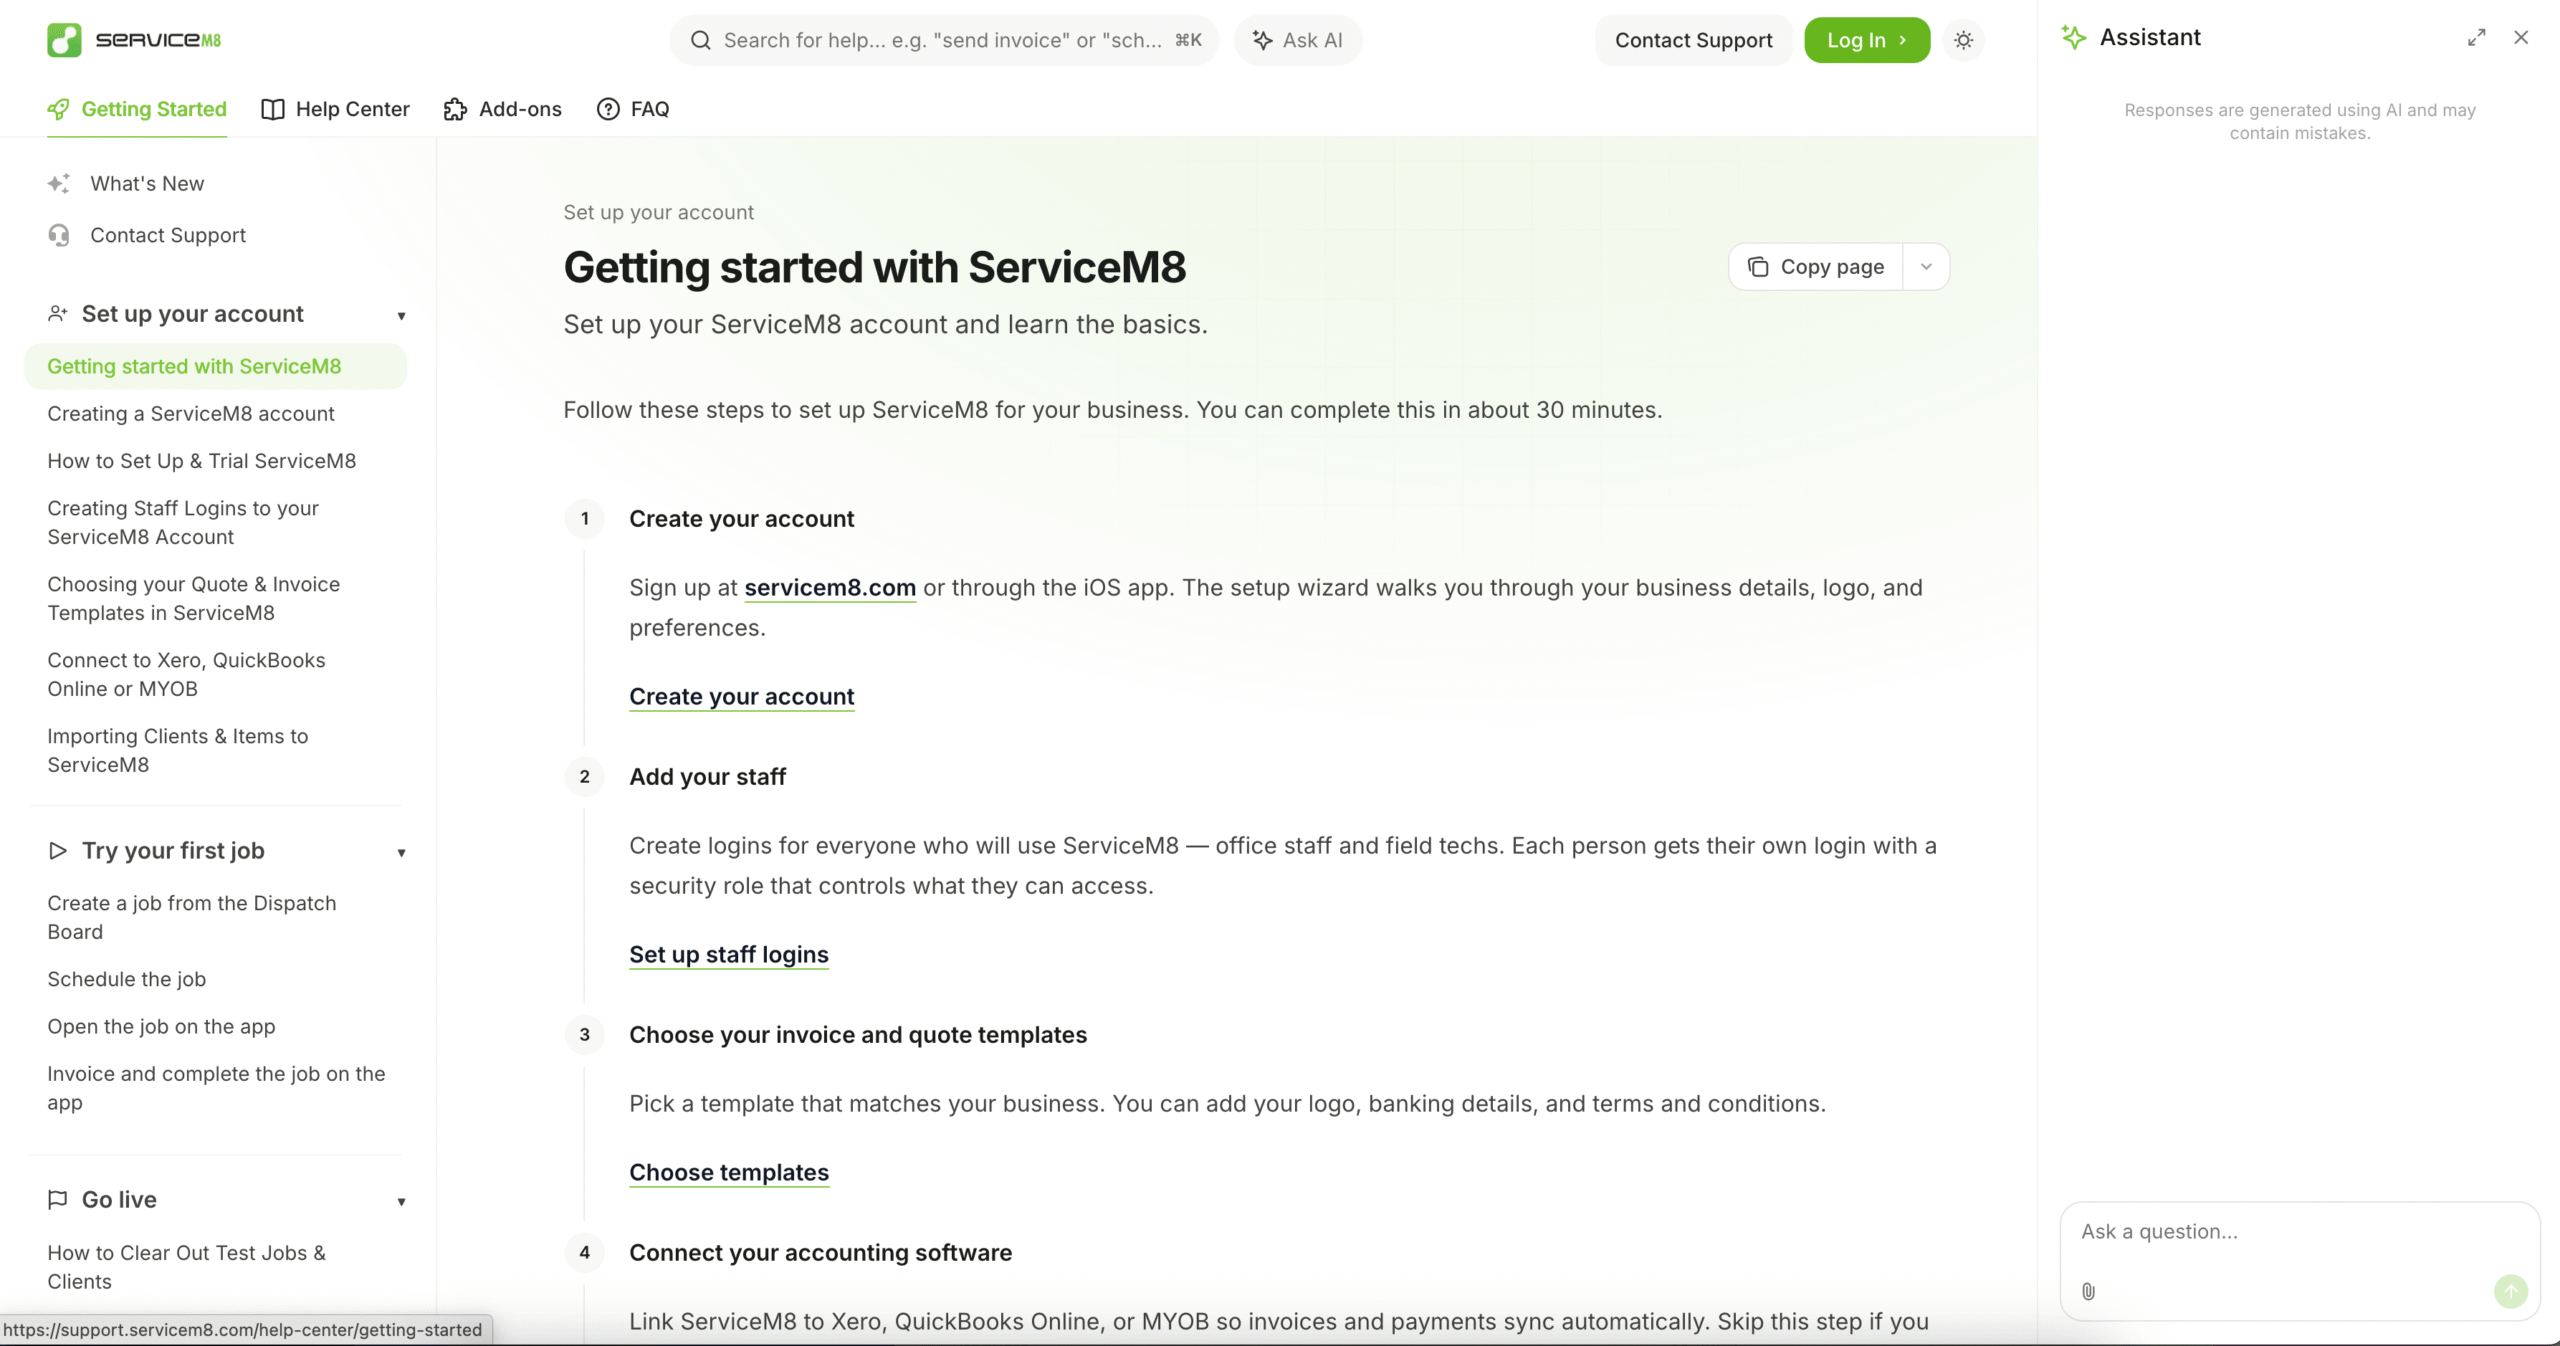Collapse the Try your first job section
The image size is (2560, 1346).
(401, 853)
